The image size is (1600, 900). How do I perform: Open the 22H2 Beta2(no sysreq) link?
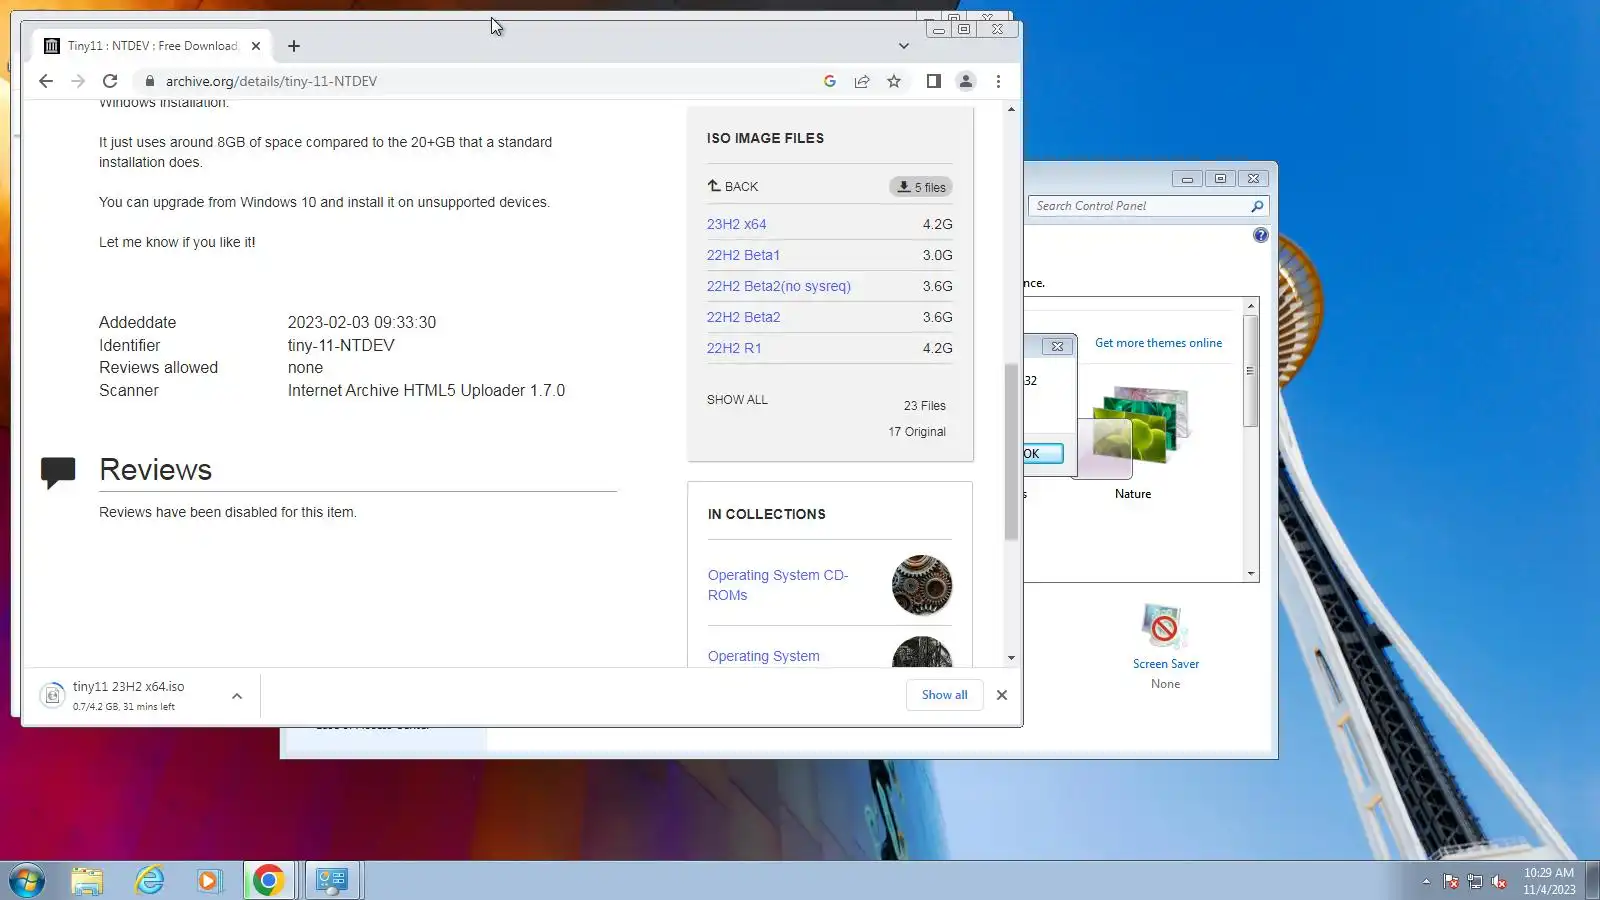click(x=779, y=286)
